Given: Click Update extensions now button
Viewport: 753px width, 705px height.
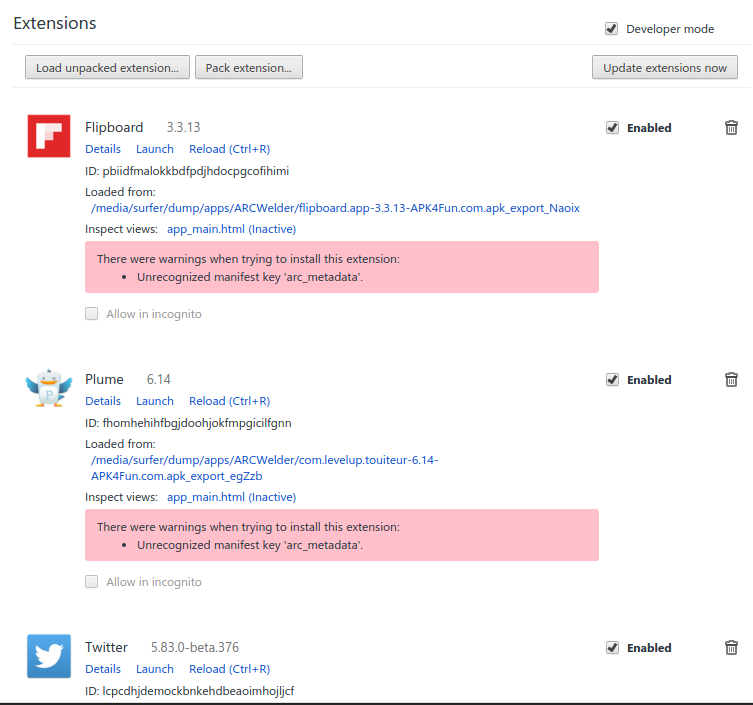Looking at the screenshot, I should [665, 67].
